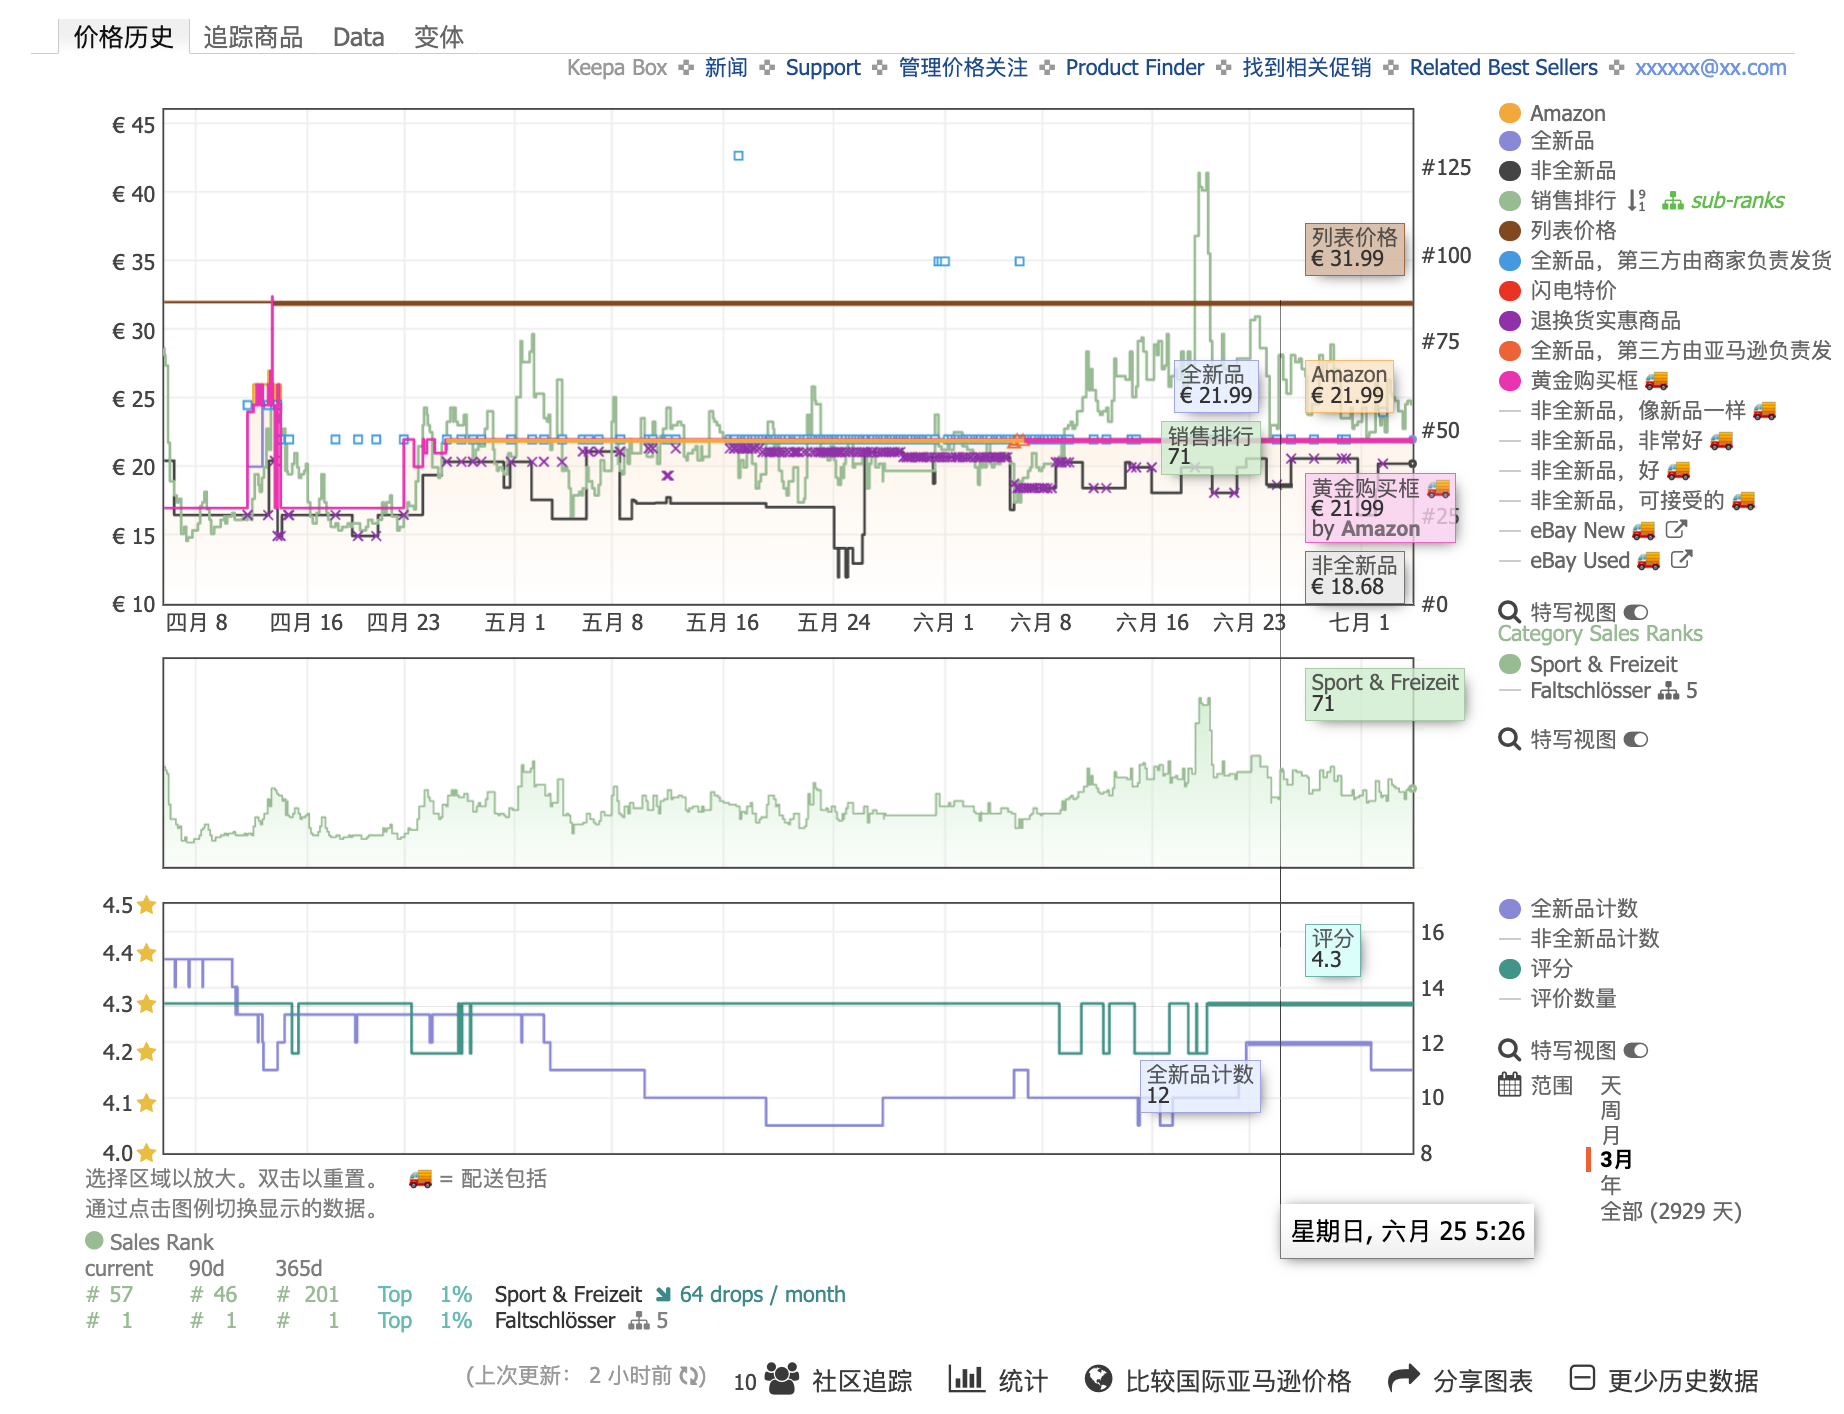
Task: Click the refresh icon beside last update
Action: point(692,1376)
